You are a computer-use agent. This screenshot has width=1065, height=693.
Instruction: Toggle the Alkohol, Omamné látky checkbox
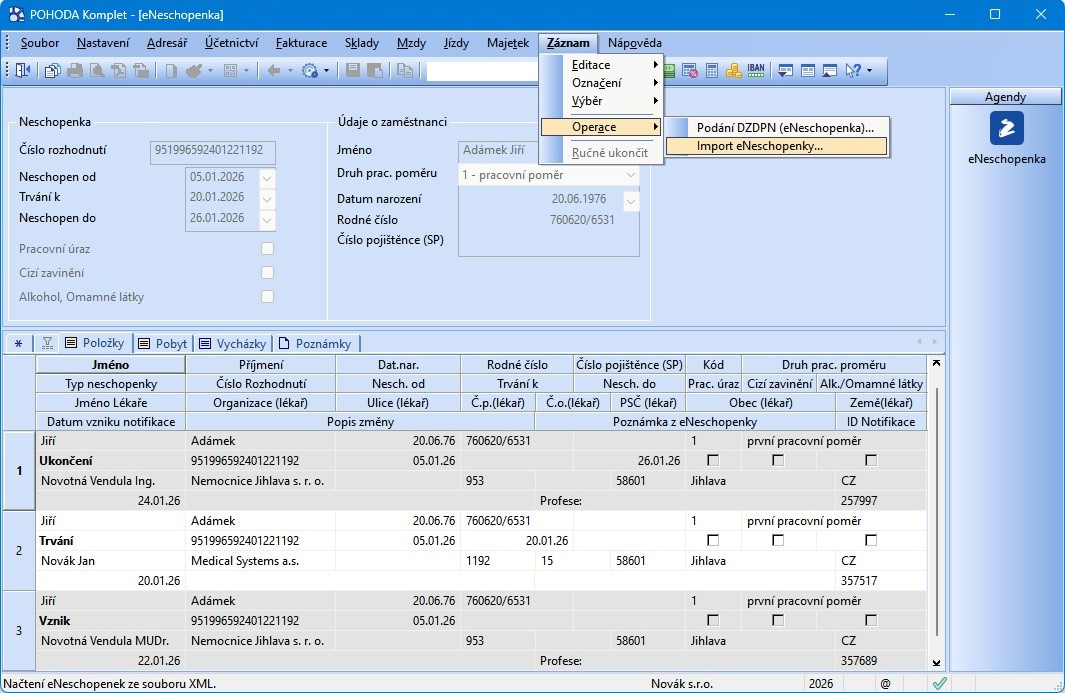[267, 297]
